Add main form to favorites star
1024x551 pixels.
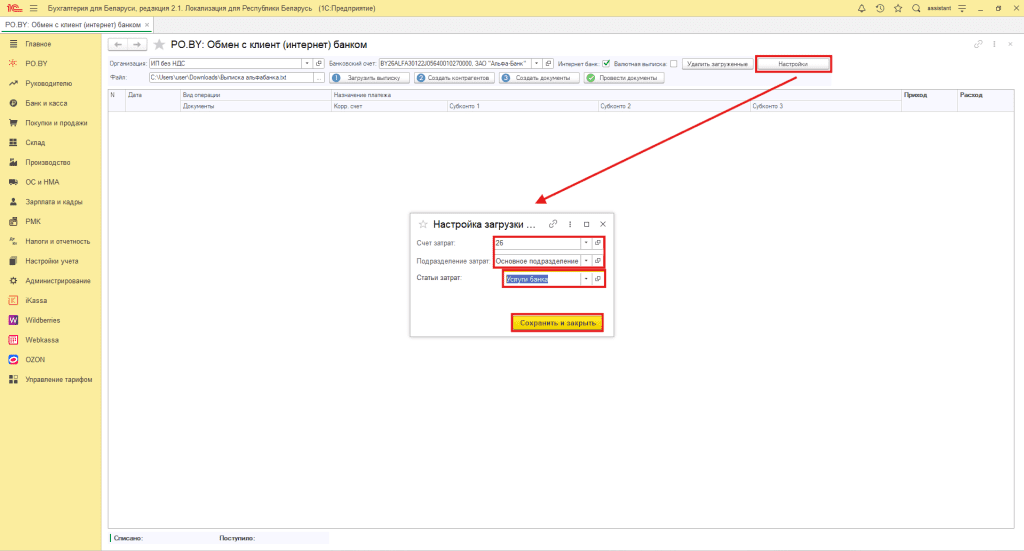[x=159, y=45]
